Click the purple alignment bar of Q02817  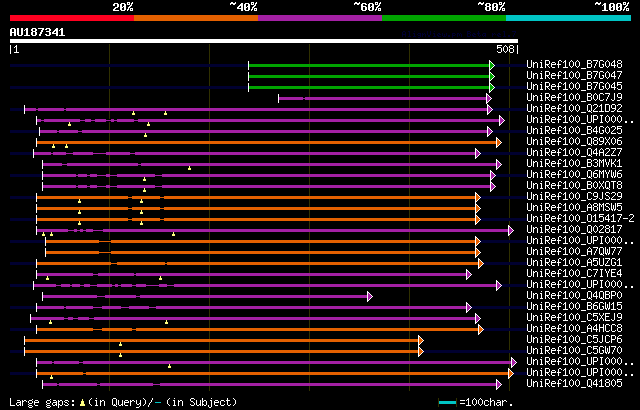tap(273, 230)
